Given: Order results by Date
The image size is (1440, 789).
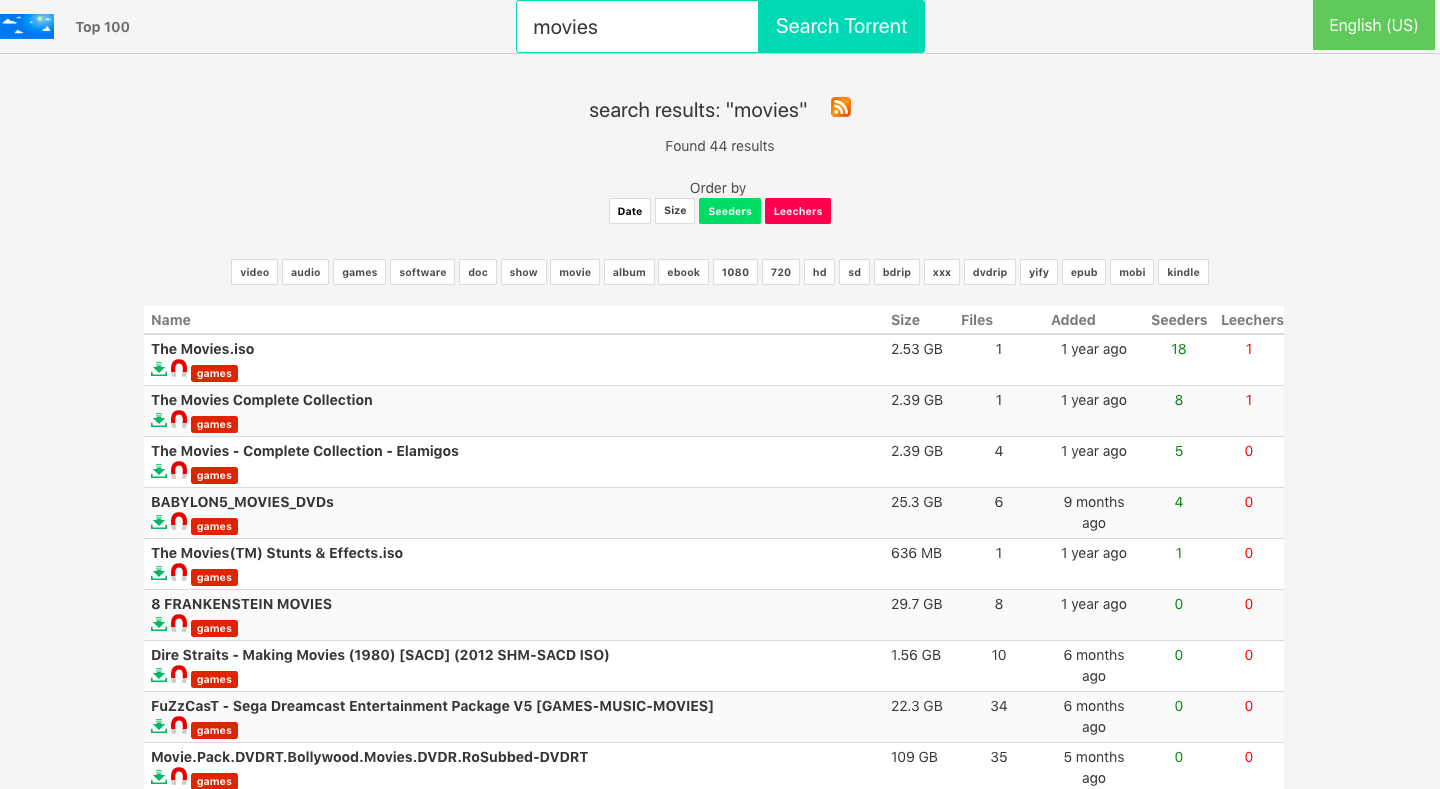Looking at the screenshot, I should pyautogui.click(x=630, y=211).
